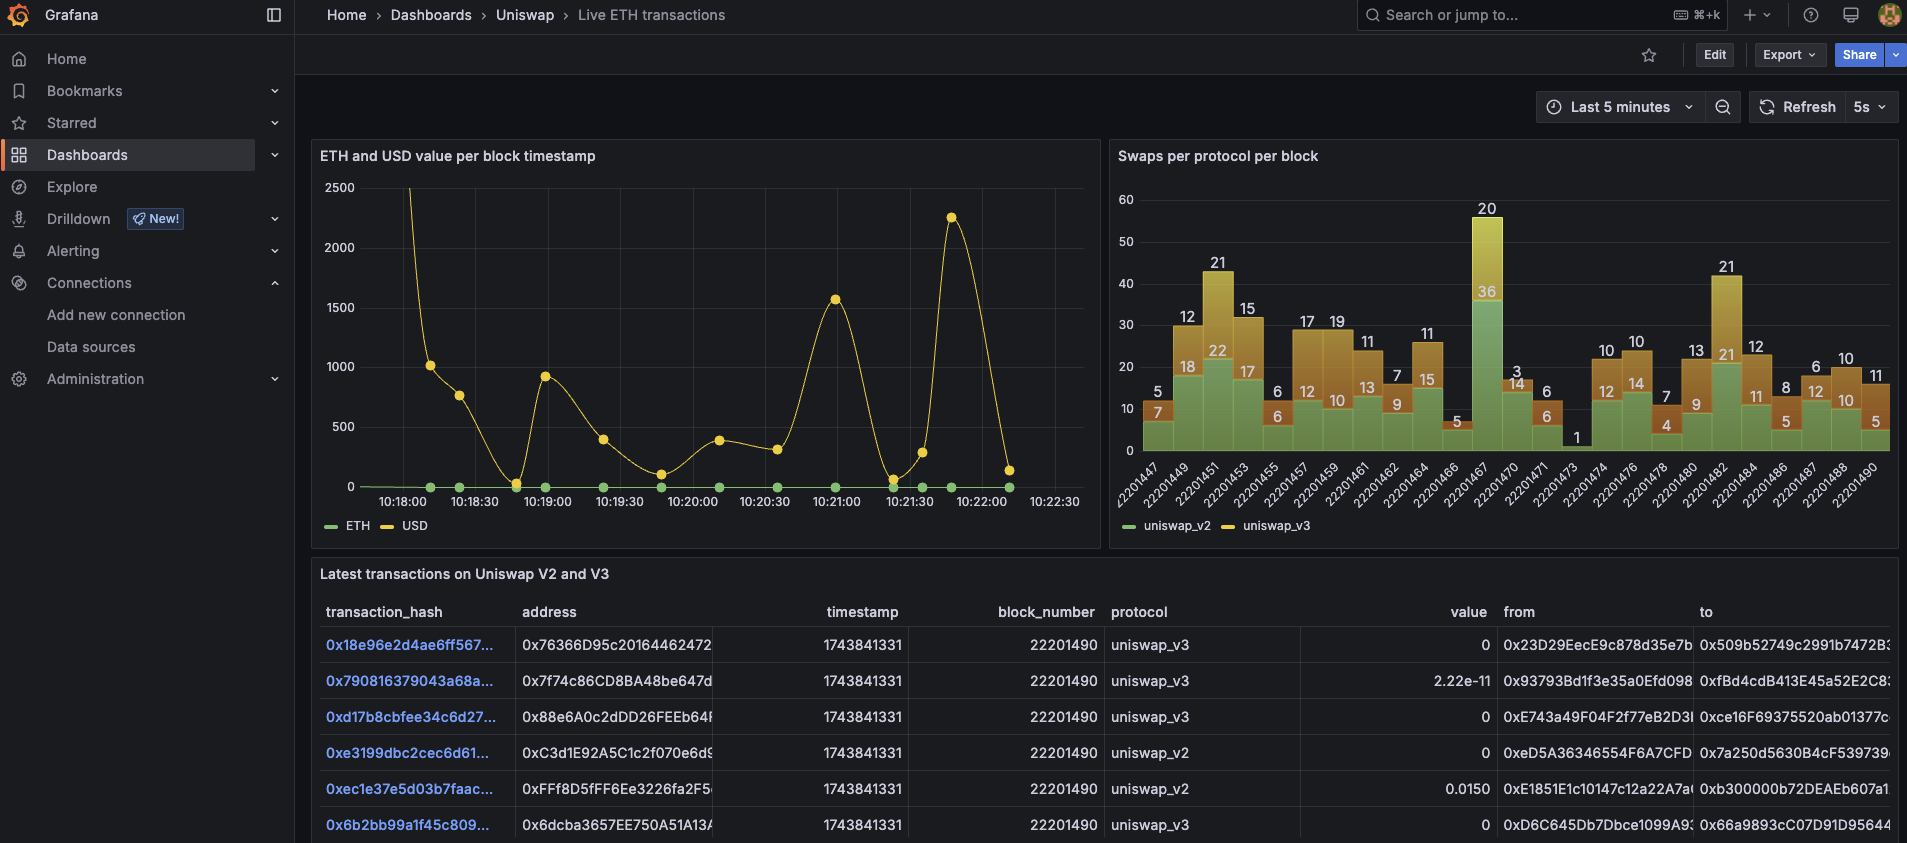Viewport: 1907px width, 843px height.
Task: Click the clock icon in the time picker
Action: tap(1554, 107)
